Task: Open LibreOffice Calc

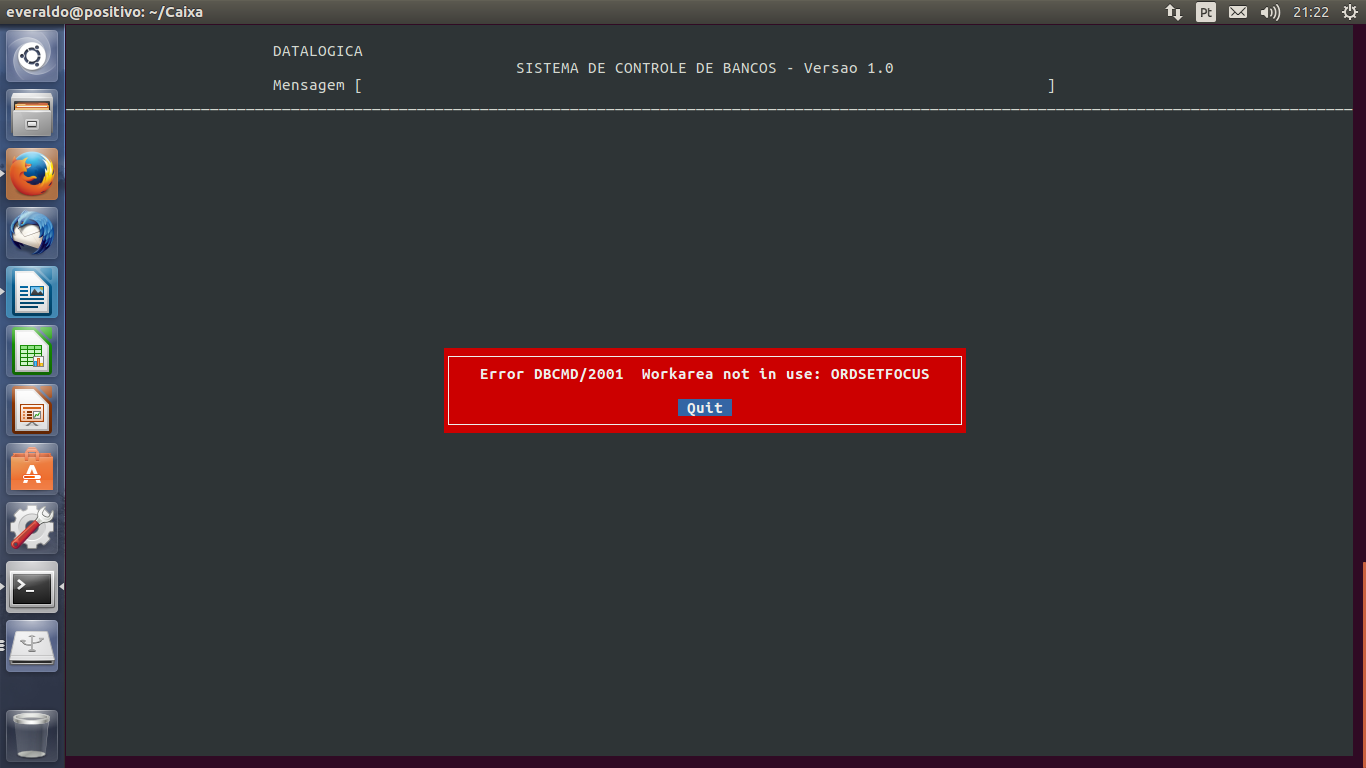Action: (32, 351)
